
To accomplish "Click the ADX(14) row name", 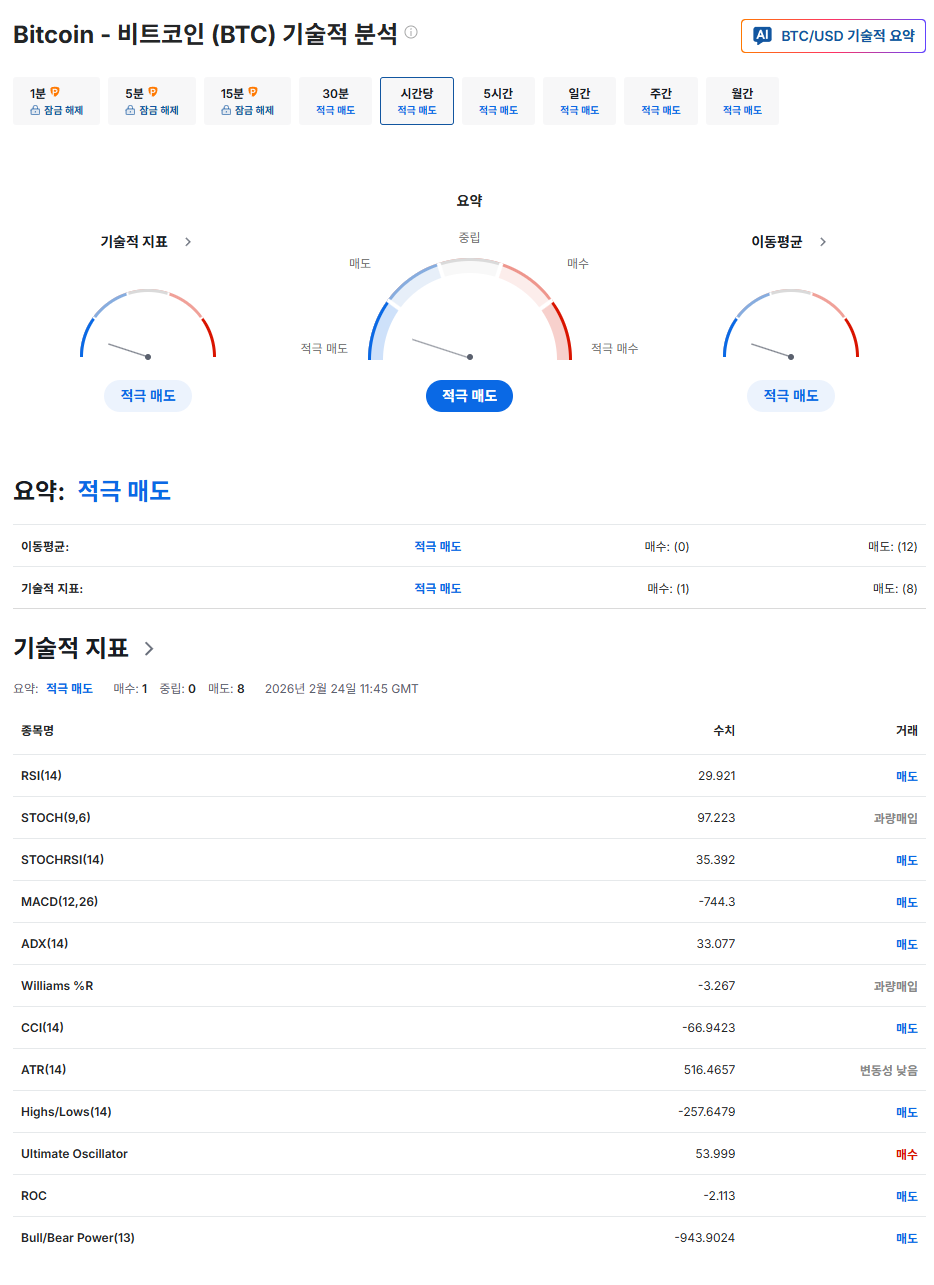I will [45, 944].
